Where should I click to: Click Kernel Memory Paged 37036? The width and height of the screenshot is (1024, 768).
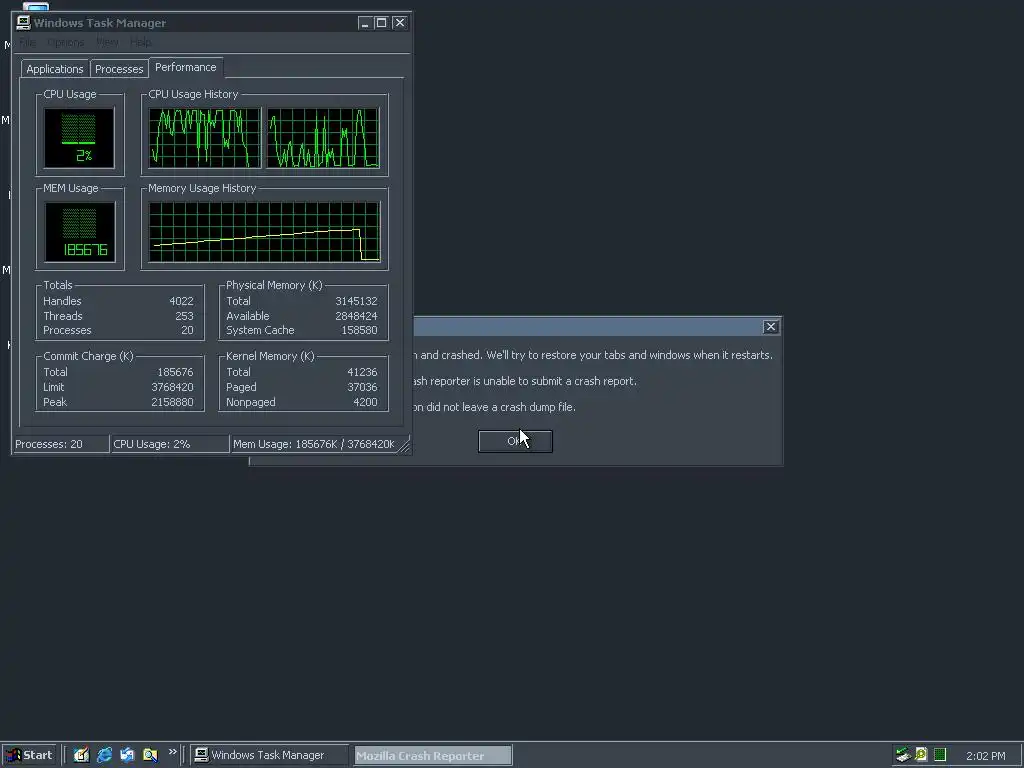click(362, 387)
